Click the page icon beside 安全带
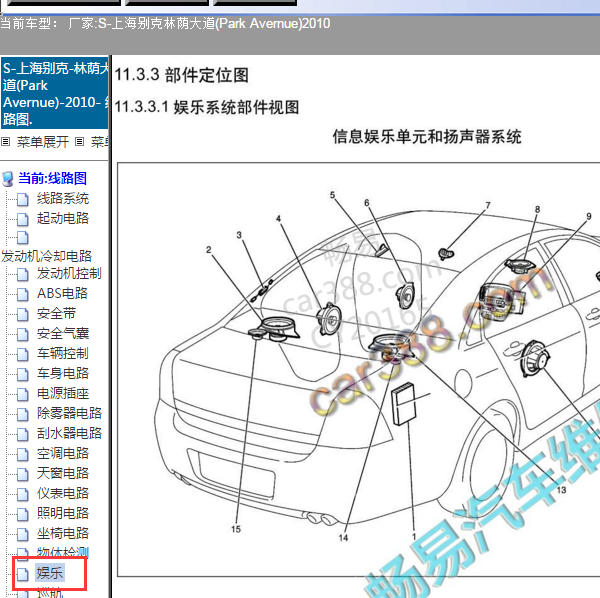600x598 pixels. (x=23, y=314)
